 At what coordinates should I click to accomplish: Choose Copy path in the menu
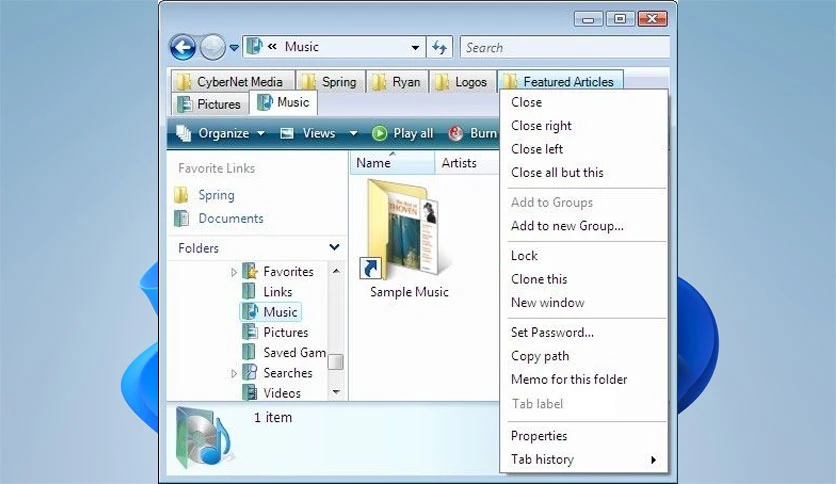tap(584, 356)
